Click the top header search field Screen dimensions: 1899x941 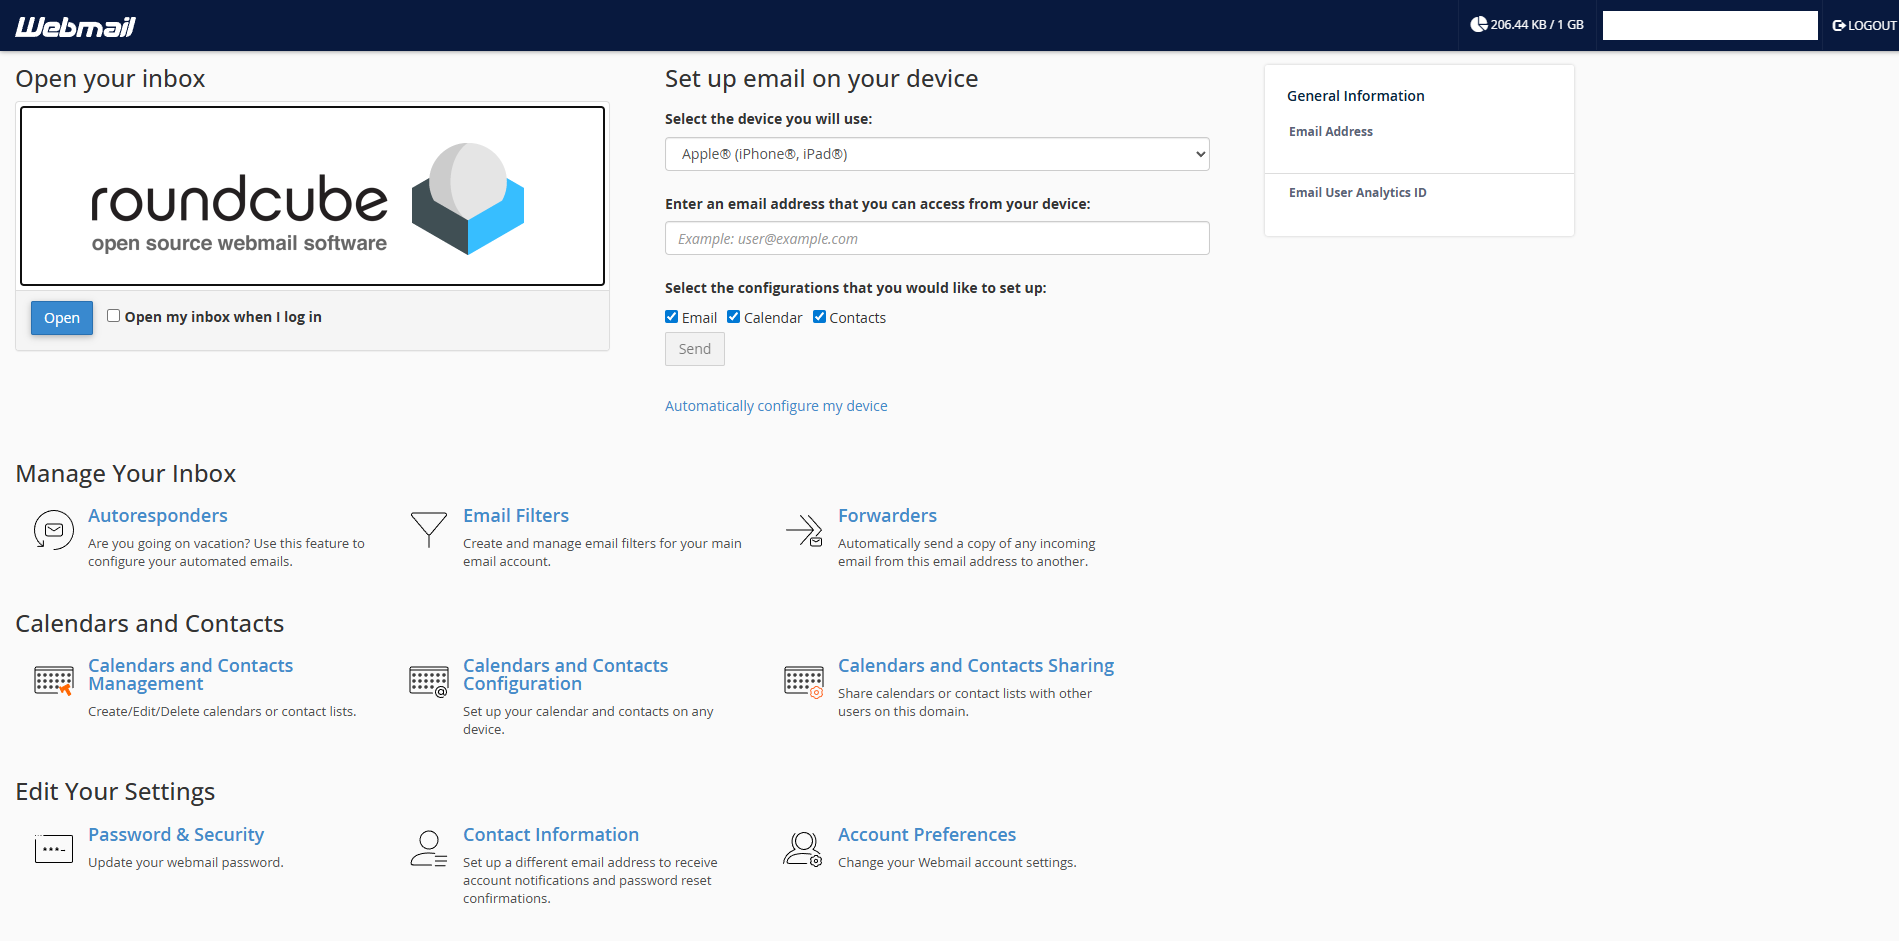tap(1710, 25)
